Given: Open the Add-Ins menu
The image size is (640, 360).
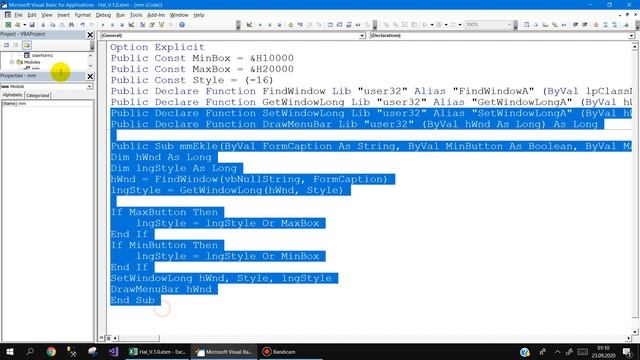Looking at the screenshot, I should point(156,15).
